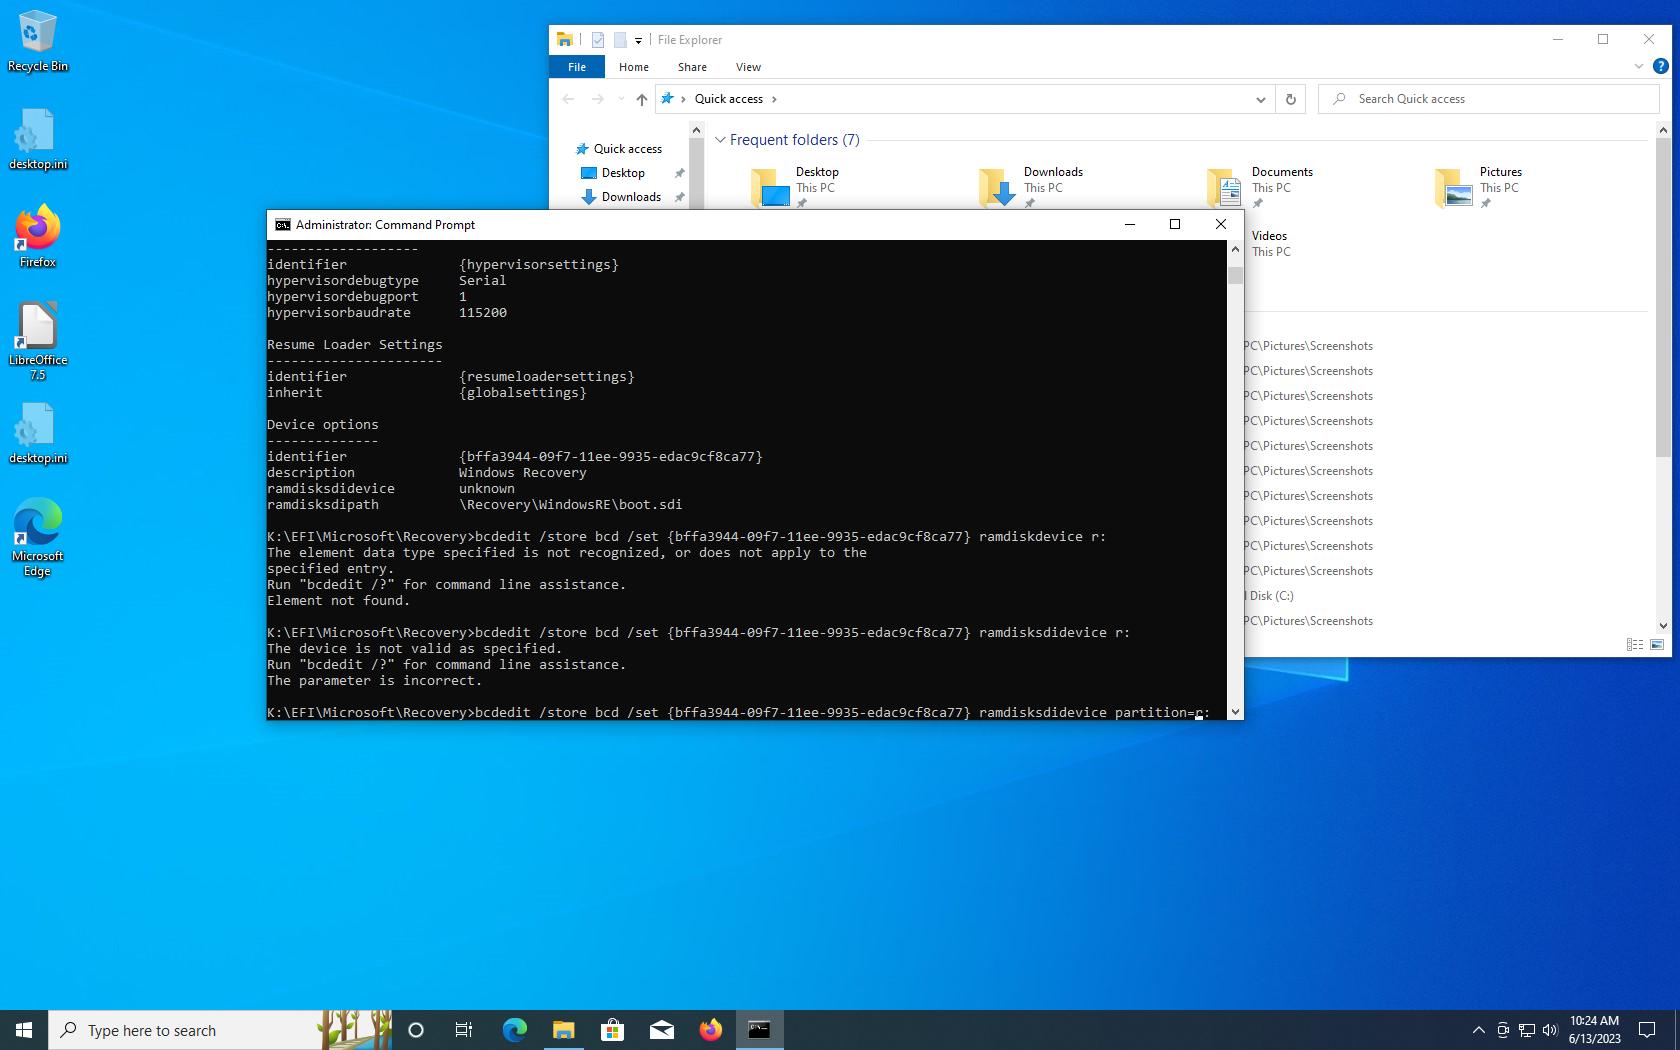Select Downloads in the navigation pane

630,197
